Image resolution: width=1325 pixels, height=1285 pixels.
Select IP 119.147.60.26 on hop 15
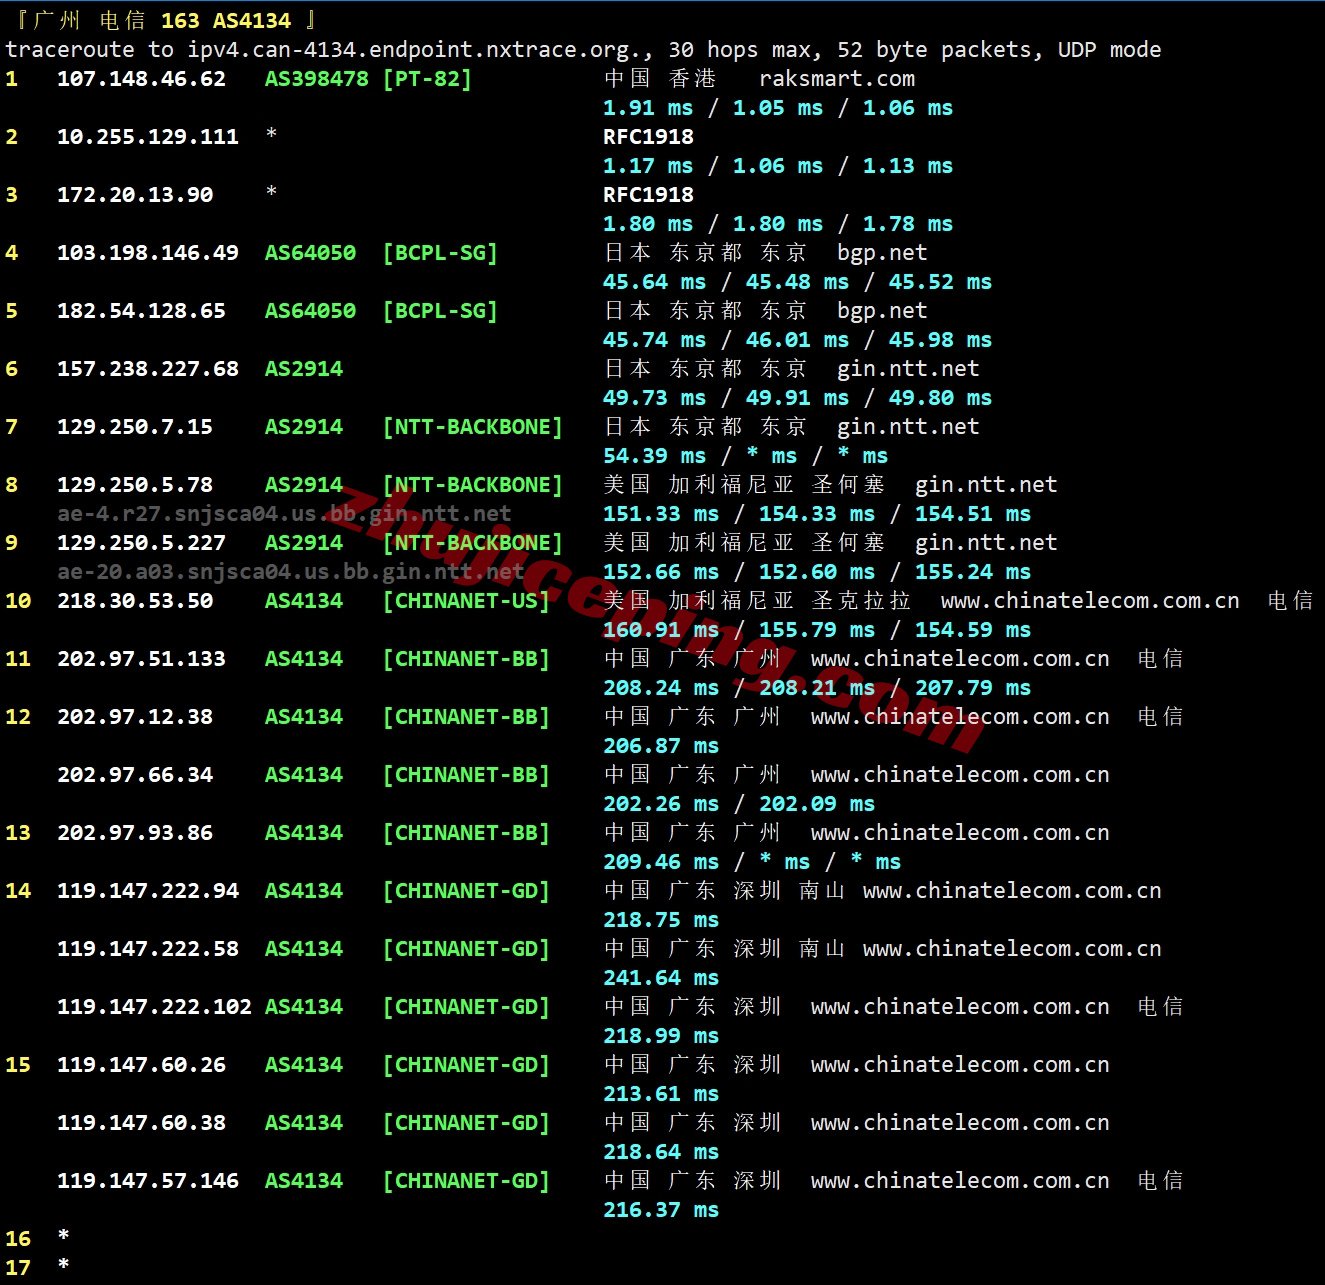click(x=141, y=1065)
